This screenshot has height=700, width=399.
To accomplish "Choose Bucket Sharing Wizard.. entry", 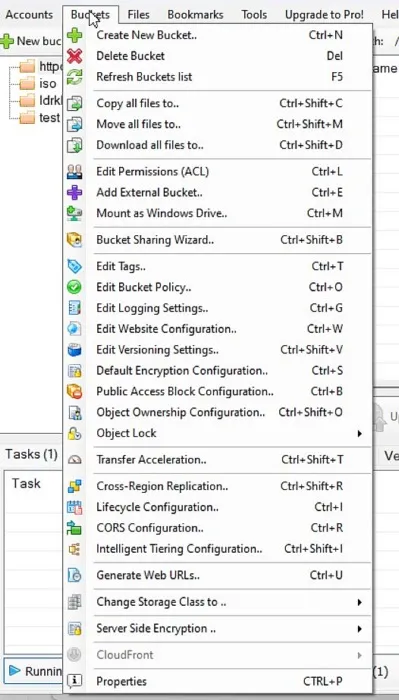I will pyautogui.click(x=218, y=240).
